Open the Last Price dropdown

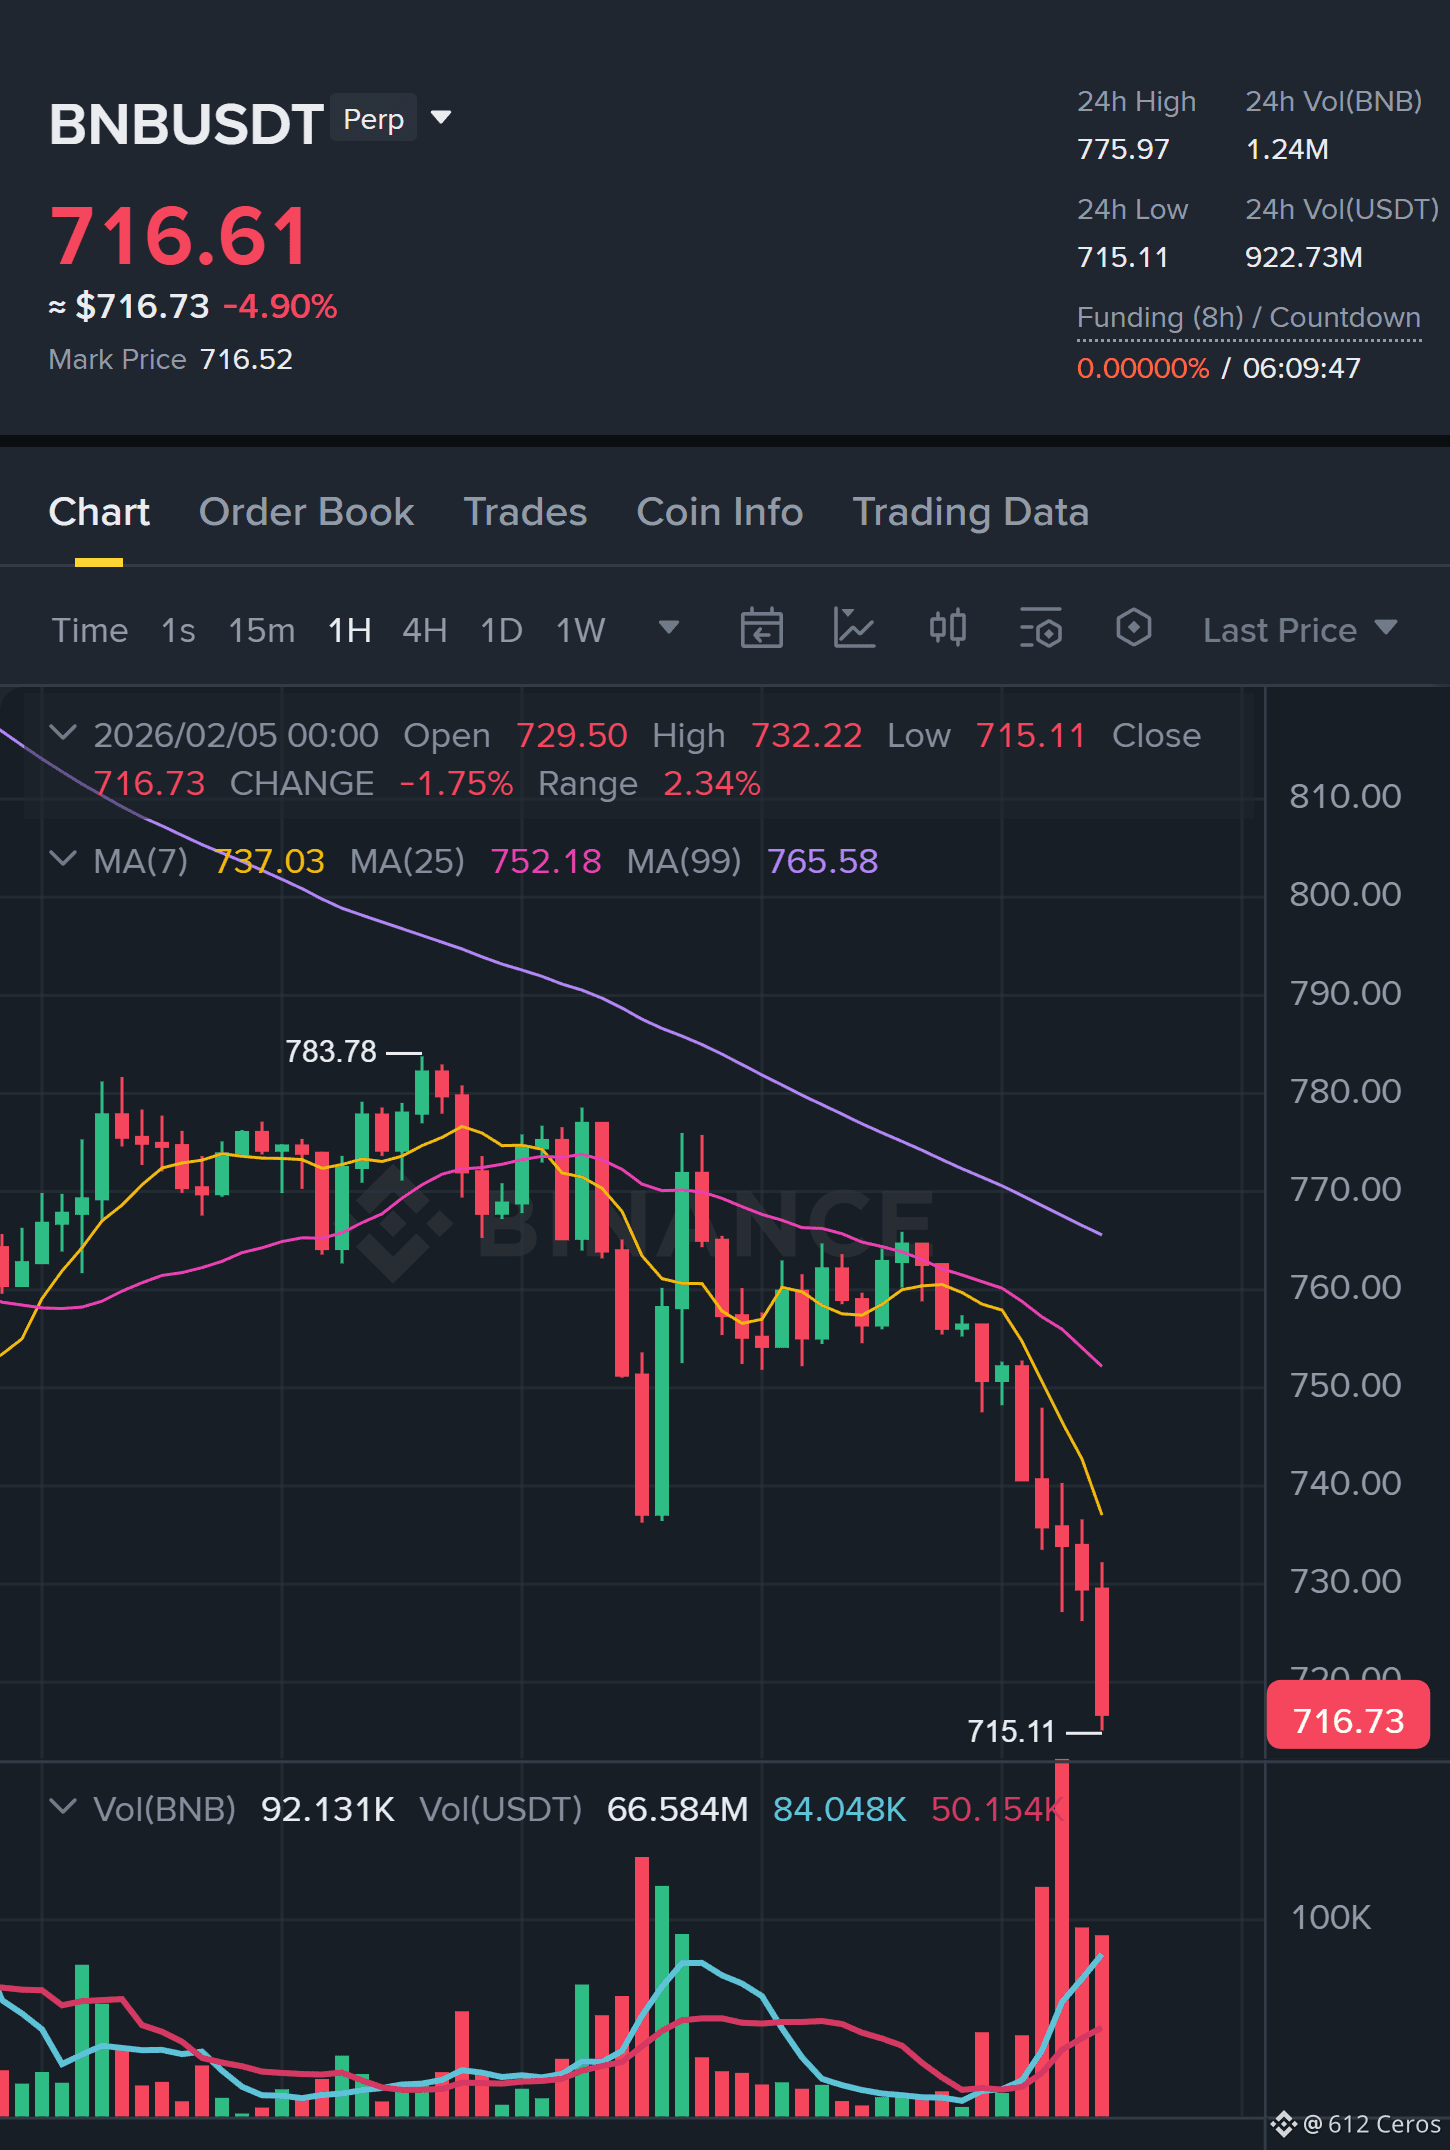click(1299, 630)
